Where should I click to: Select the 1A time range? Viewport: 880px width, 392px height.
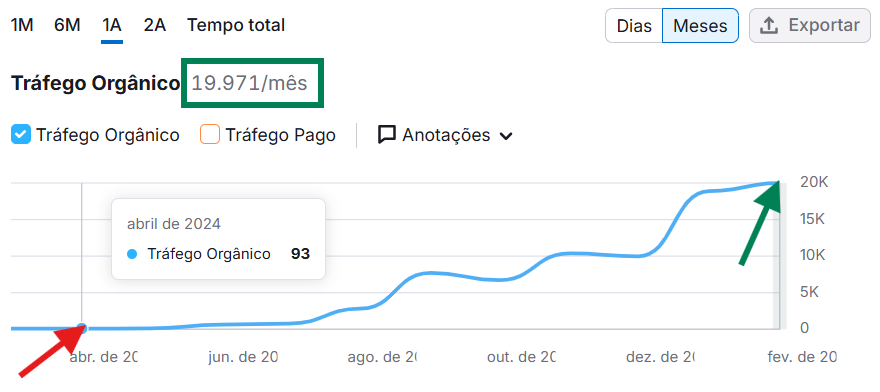point(112,25)
